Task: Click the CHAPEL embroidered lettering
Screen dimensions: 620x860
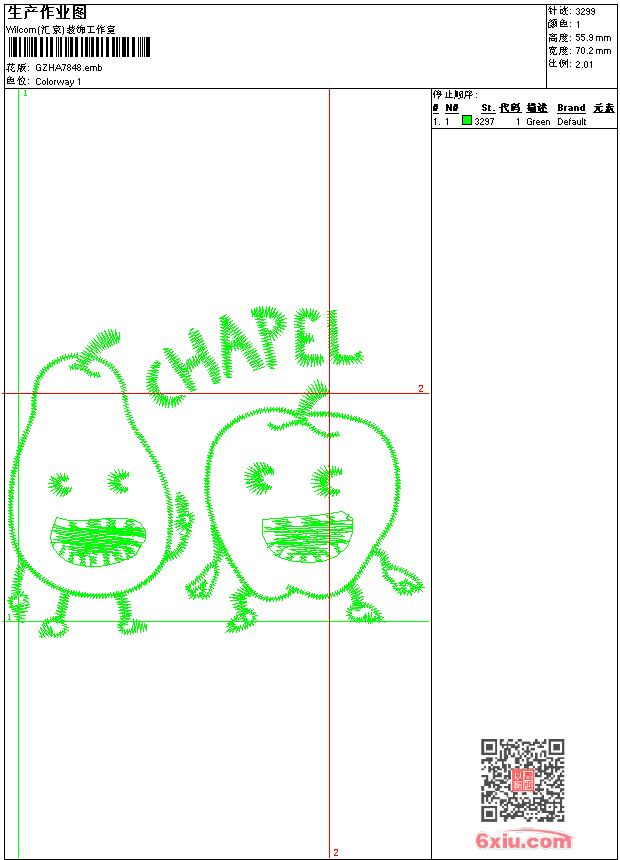Action: [x=254, y=356]
